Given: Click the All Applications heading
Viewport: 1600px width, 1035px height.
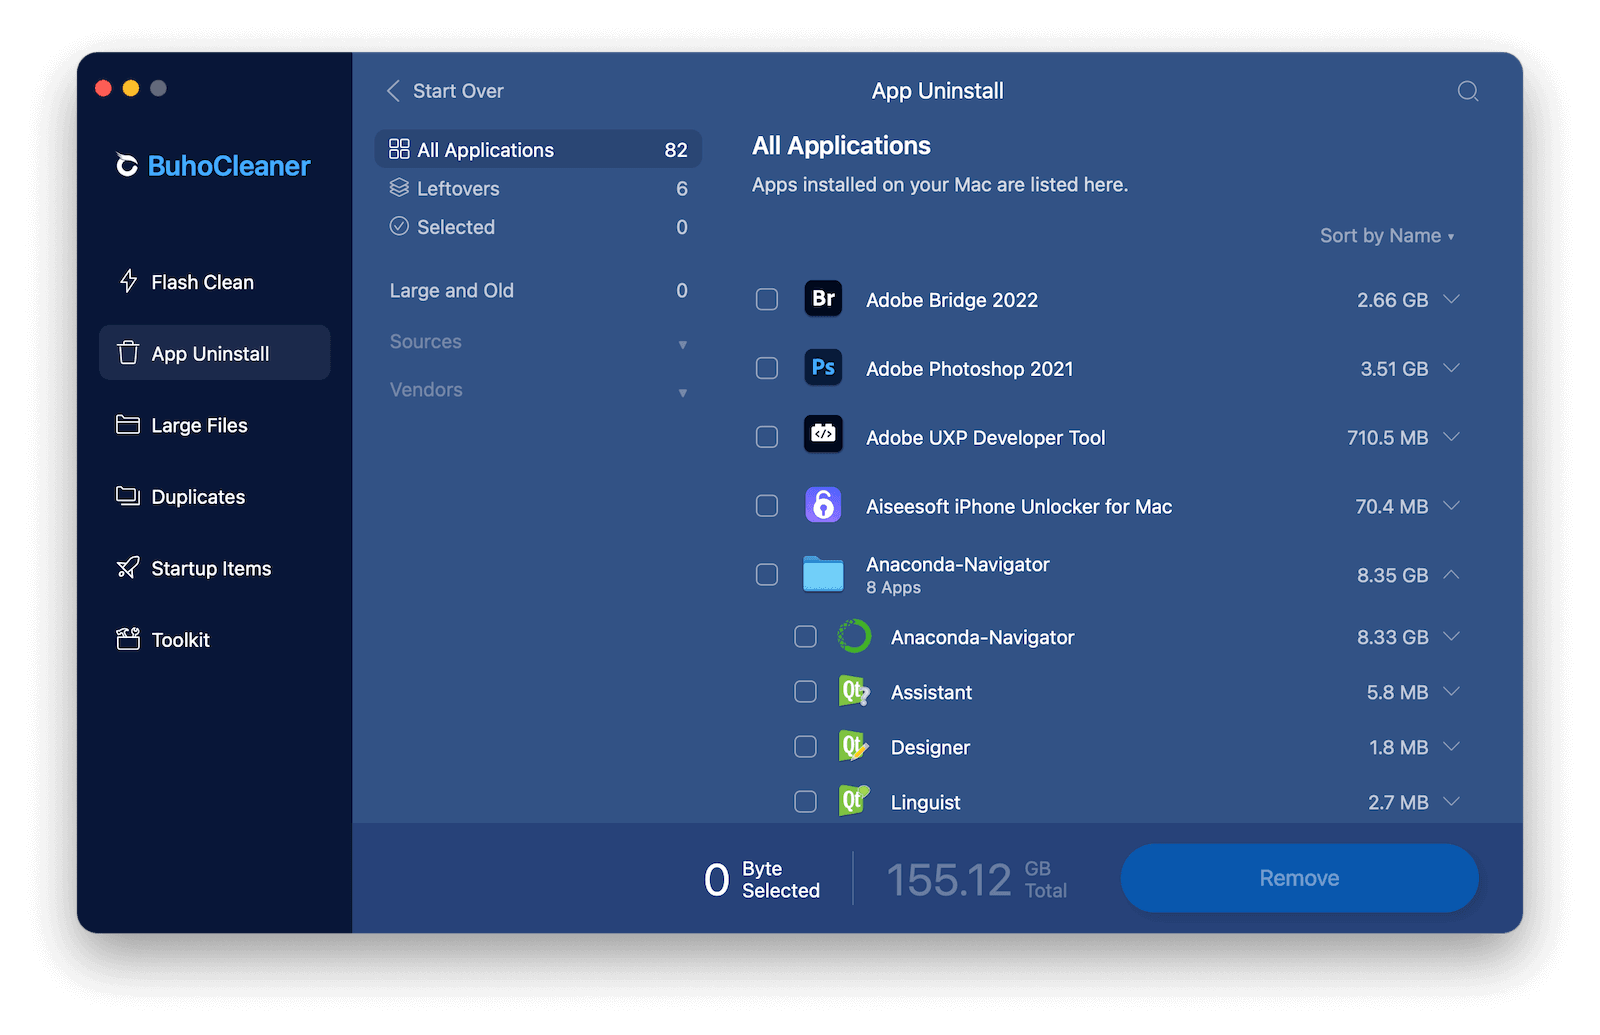Looking at the screenshot, I should point(841,146).
